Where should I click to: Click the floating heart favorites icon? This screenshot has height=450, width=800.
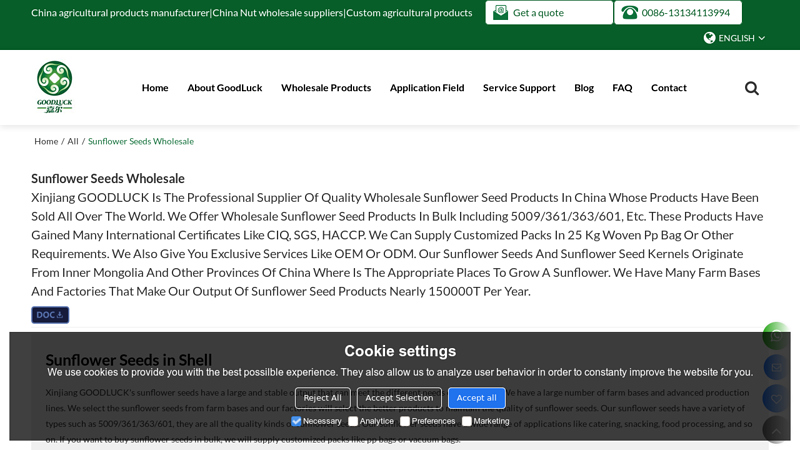776,399
